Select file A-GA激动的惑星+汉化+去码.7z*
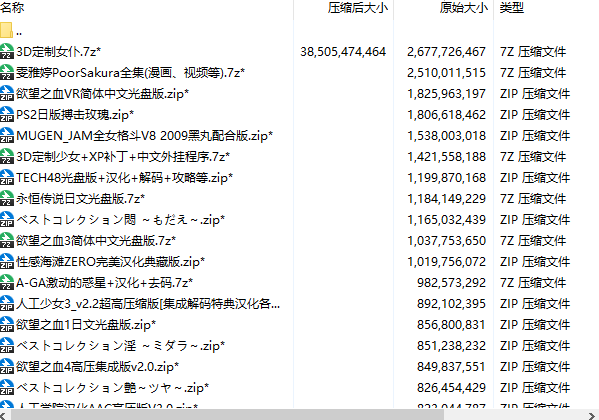The width and height of the screenshot is (599, 420). (104, 282)
